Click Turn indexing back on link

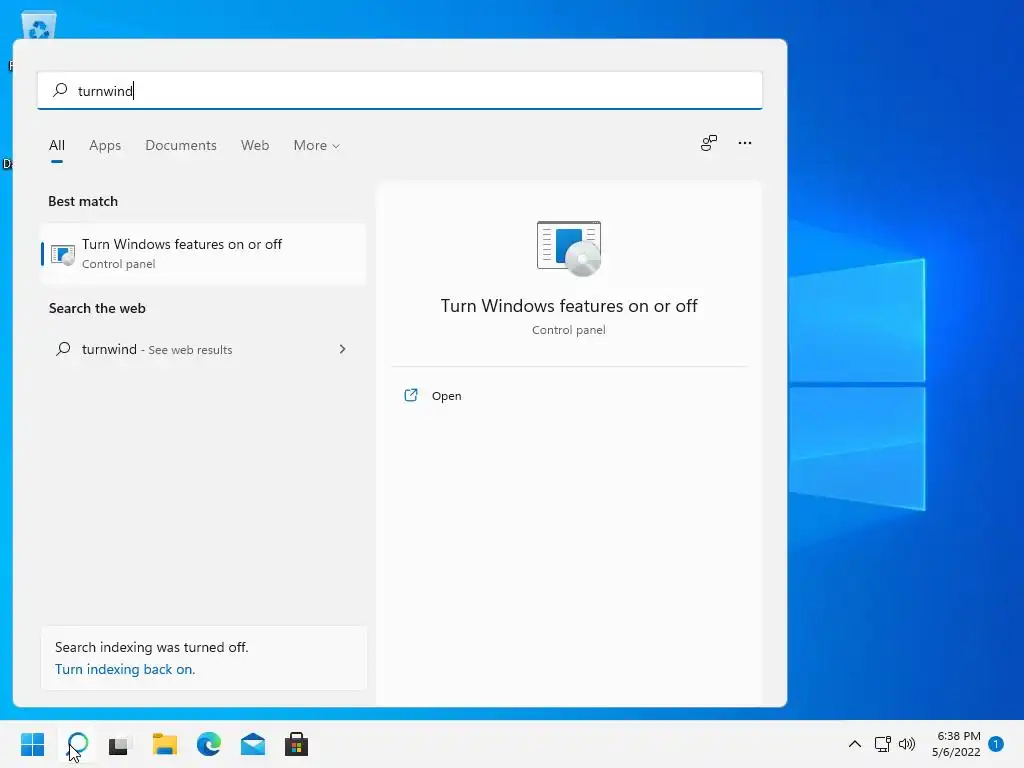(125, 669)
